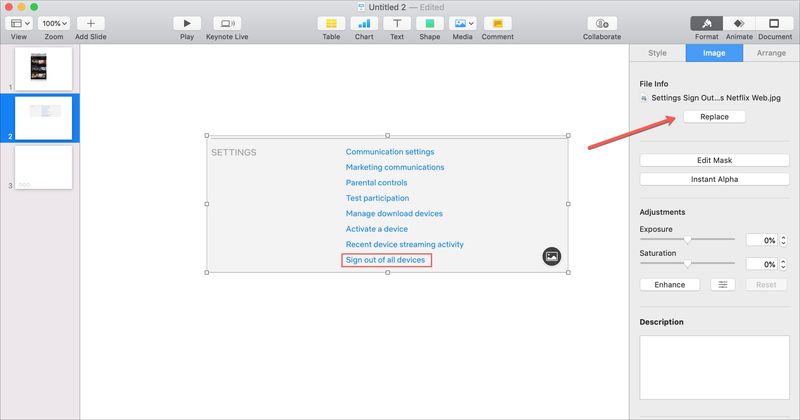Click the Exposure percentage field

(x=762, y=240)
